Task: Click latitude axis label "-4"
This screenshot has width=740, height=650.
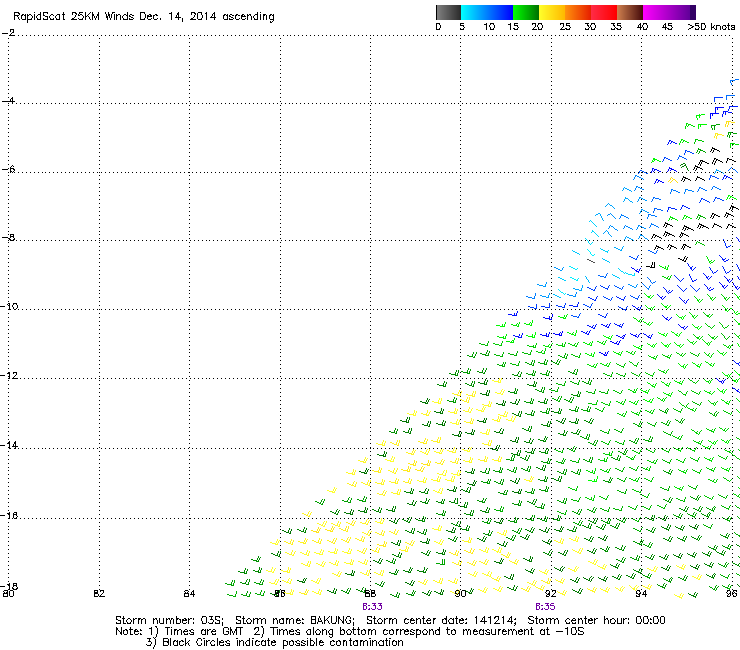Action: [8, 101]
